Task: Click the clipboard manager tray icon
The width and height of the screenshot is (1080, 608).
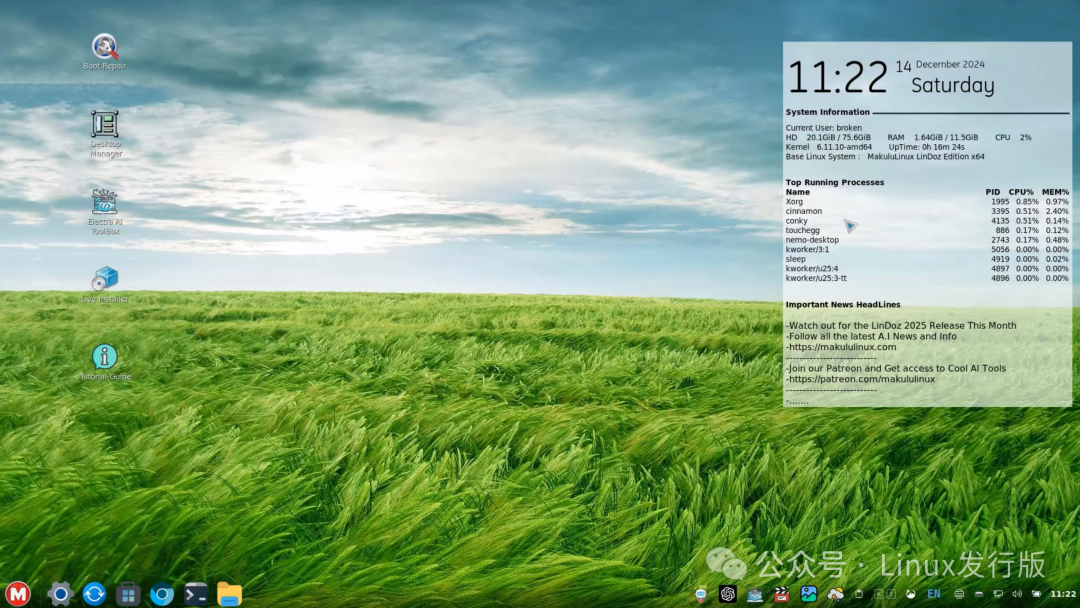Action: (859, 593)
